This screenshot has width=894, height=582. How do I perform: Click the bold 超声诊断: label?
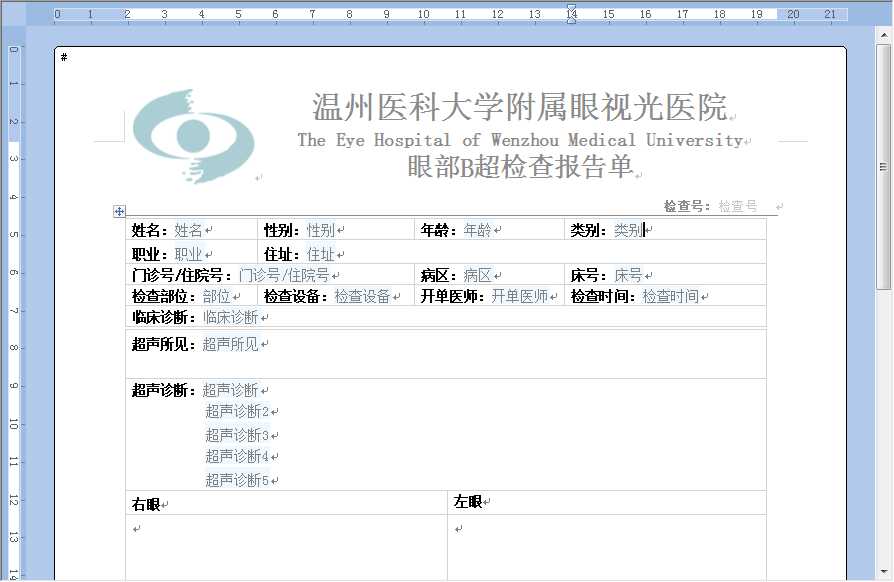164,390
